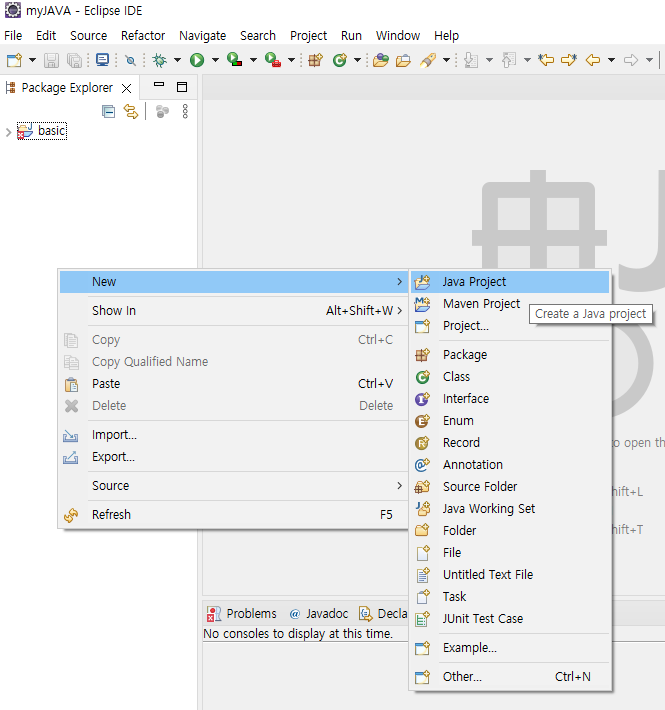
Task: Expand the basic project tree node
Action: (x=8, y=132)
